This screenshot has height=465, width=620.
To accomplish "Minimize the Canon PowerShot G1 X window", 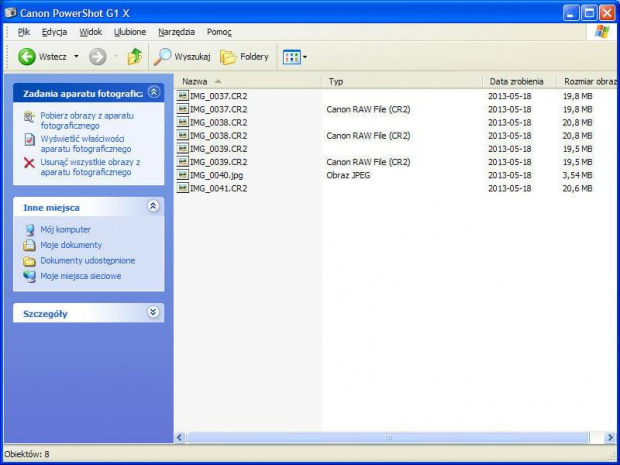I will coord(571,13).
